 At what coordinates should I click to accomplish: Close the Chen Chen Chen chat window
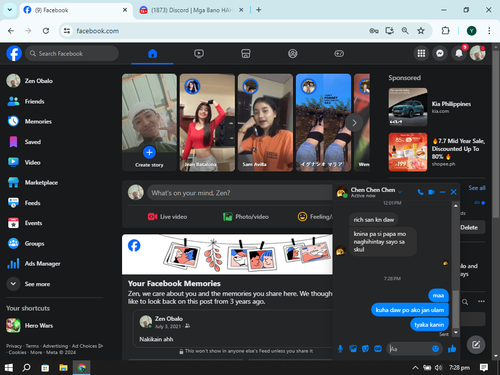[453, 192]
